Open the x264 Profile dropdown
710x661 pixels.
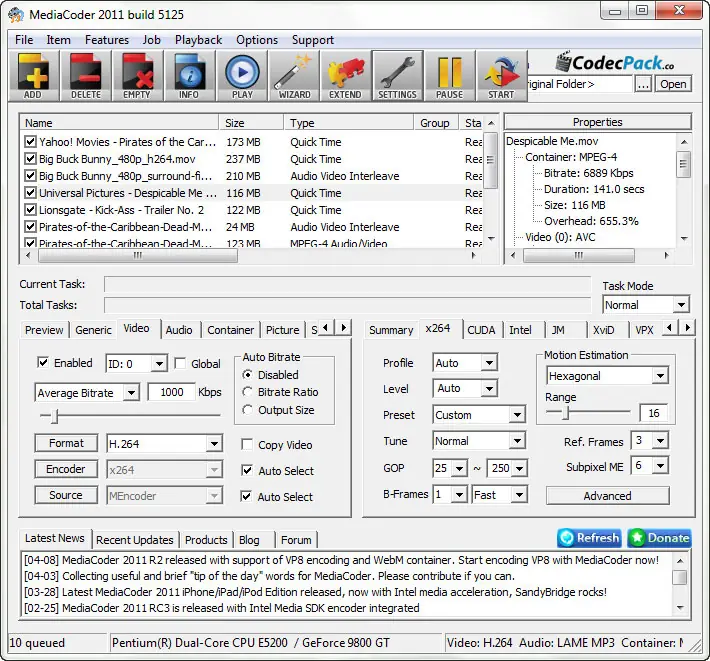pos(465,363)
